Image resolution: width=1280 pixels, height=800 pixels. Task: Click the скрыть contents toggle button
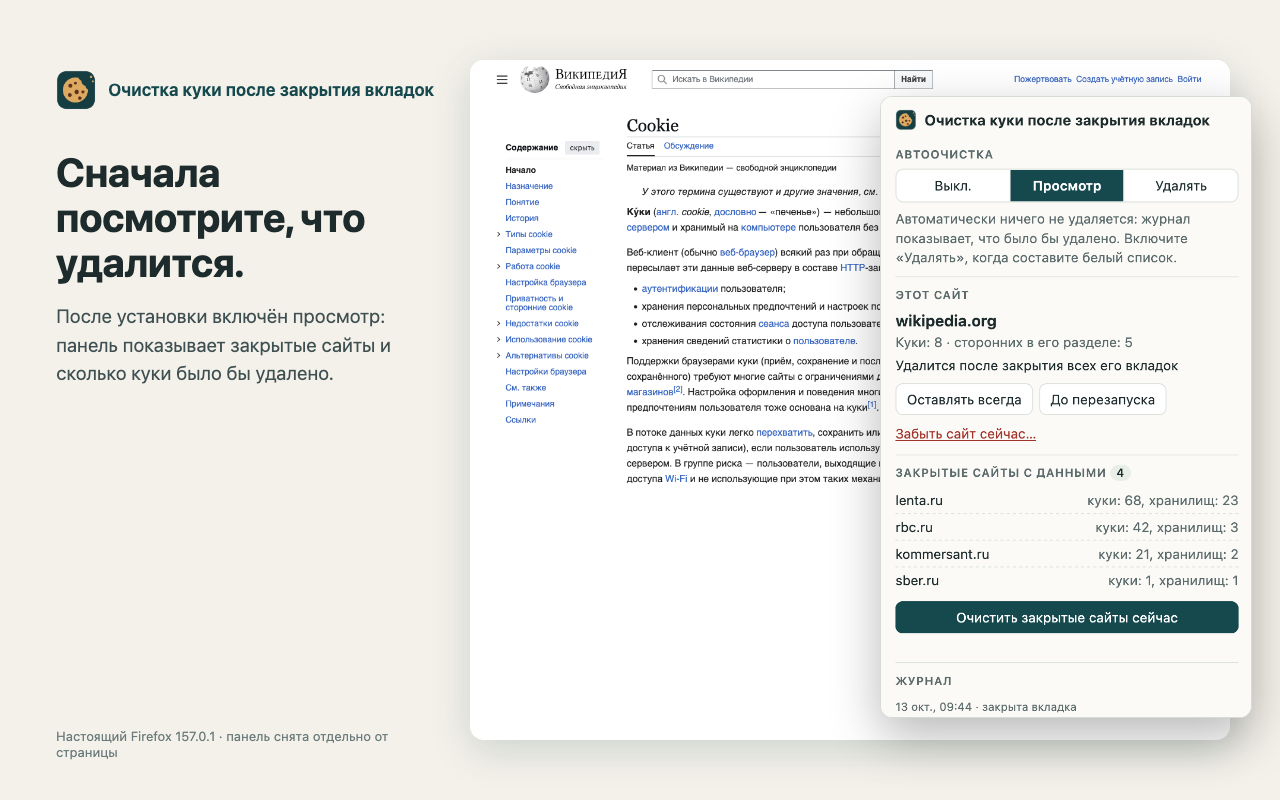582,148
